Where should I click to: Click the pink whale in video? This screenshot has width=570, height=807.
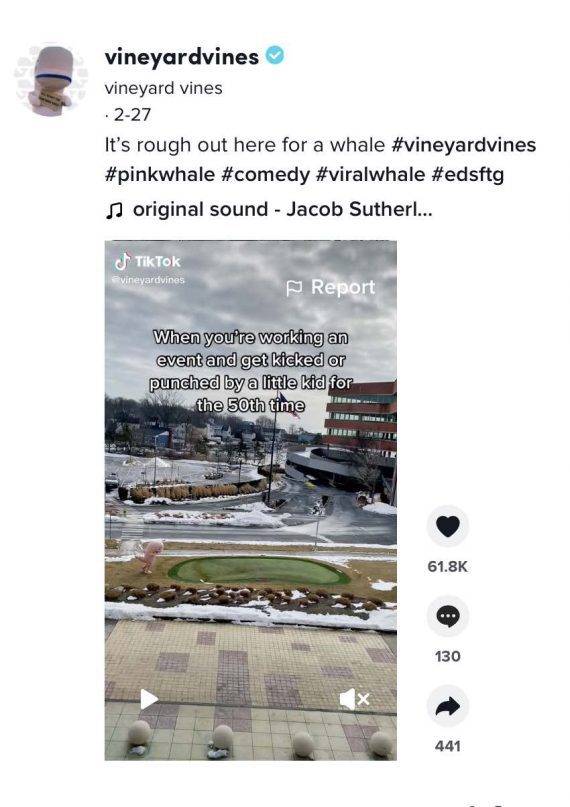(x=150, y=556)
